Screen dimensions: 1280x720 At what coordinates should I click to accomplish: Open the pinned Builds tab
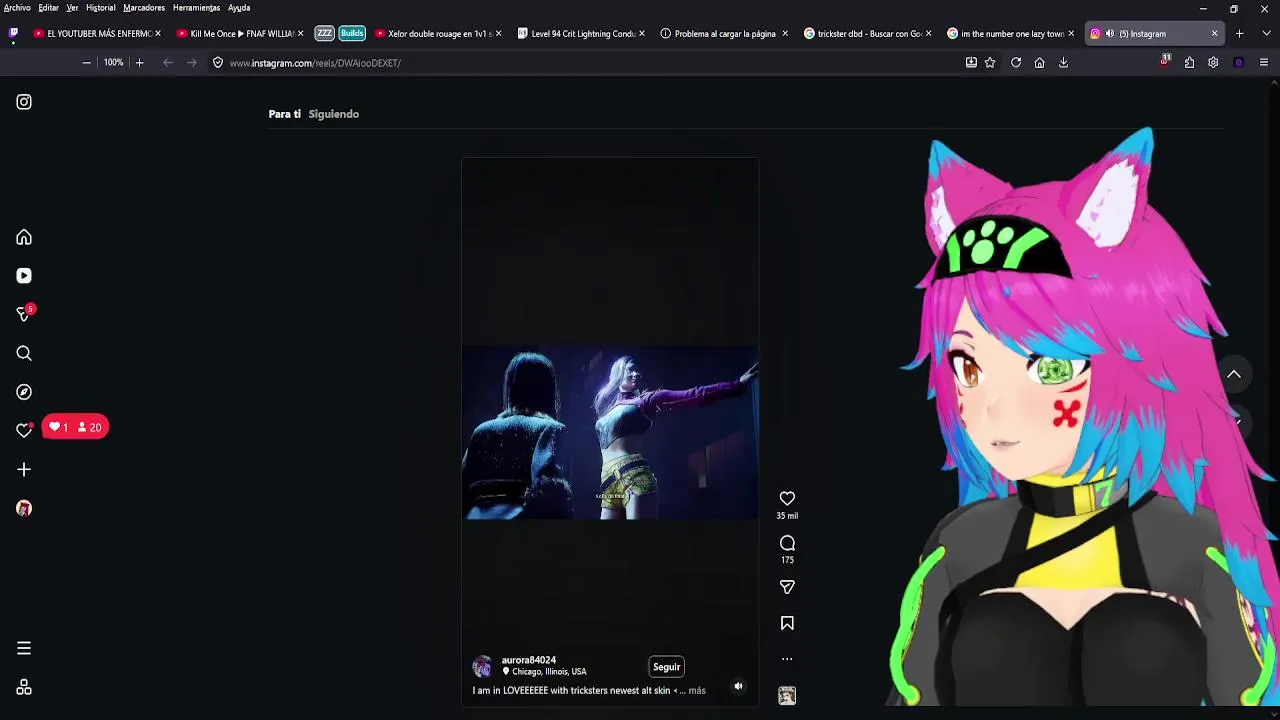[352, 33]
